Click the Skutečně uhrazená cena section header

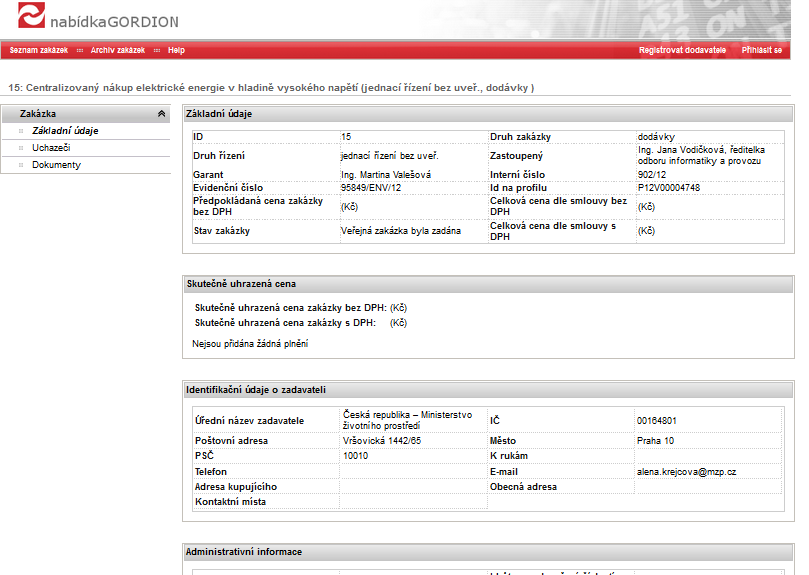click(241, 284)
